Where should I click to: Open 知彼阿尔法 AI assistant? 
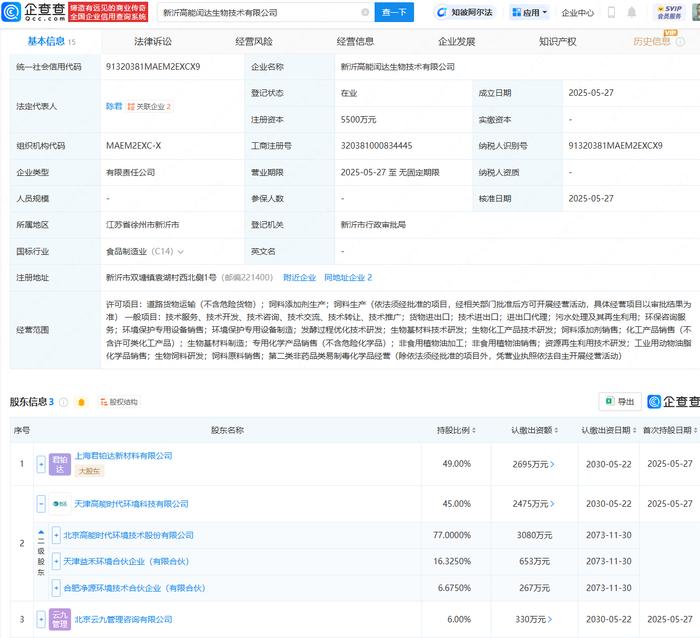(464, 13)
